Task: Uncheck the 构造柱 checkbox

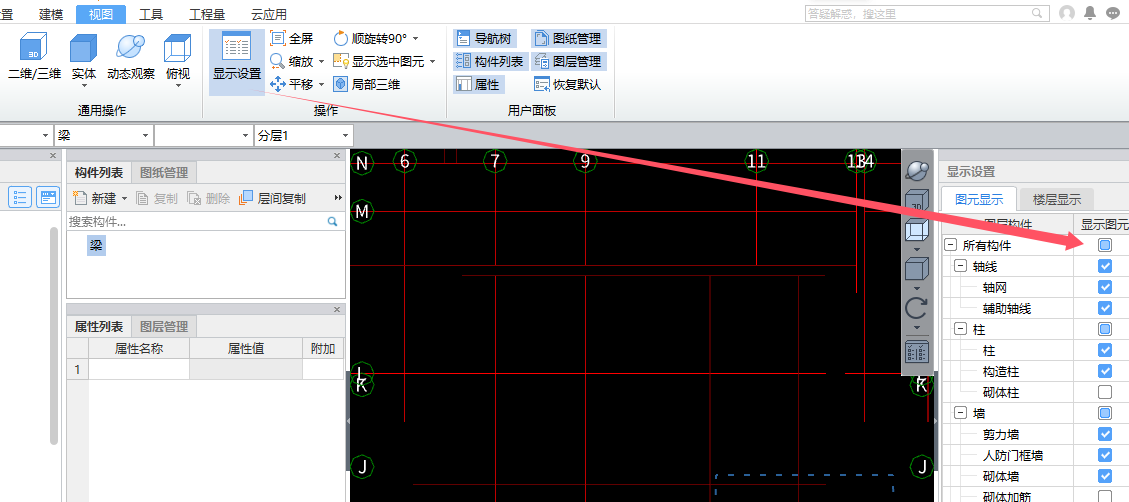Action: click(1105, 371)
